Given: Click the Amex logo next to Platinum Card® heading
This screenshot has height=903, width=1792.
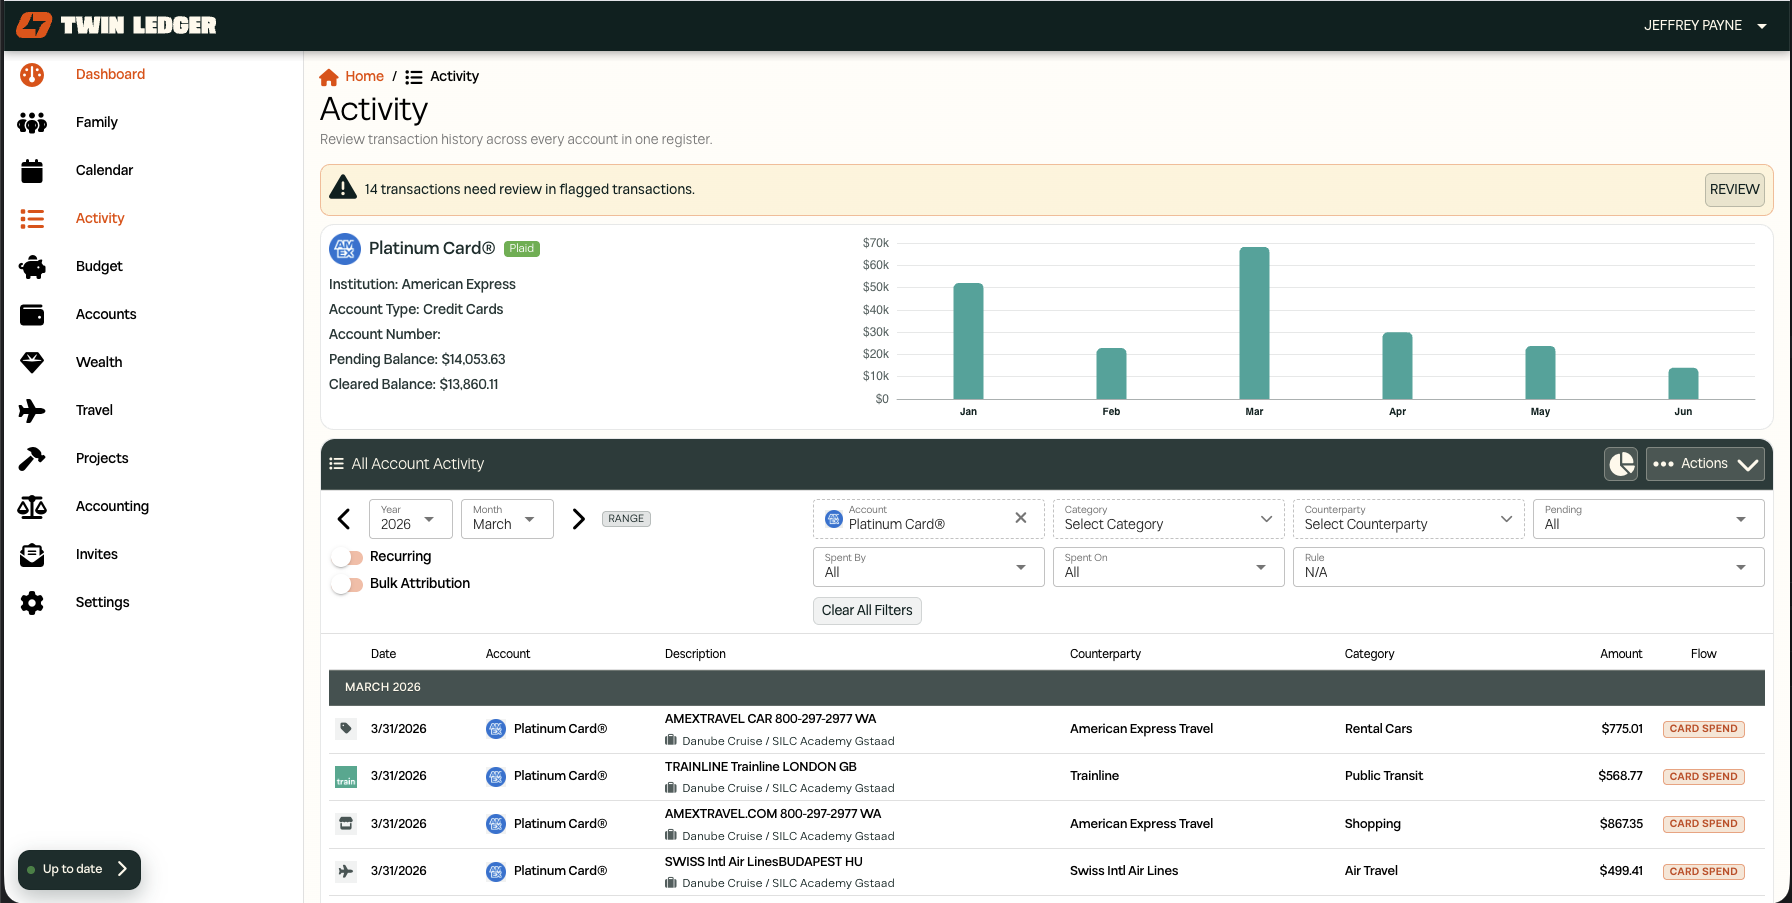Looking at the screenshot, I should 345,248.
